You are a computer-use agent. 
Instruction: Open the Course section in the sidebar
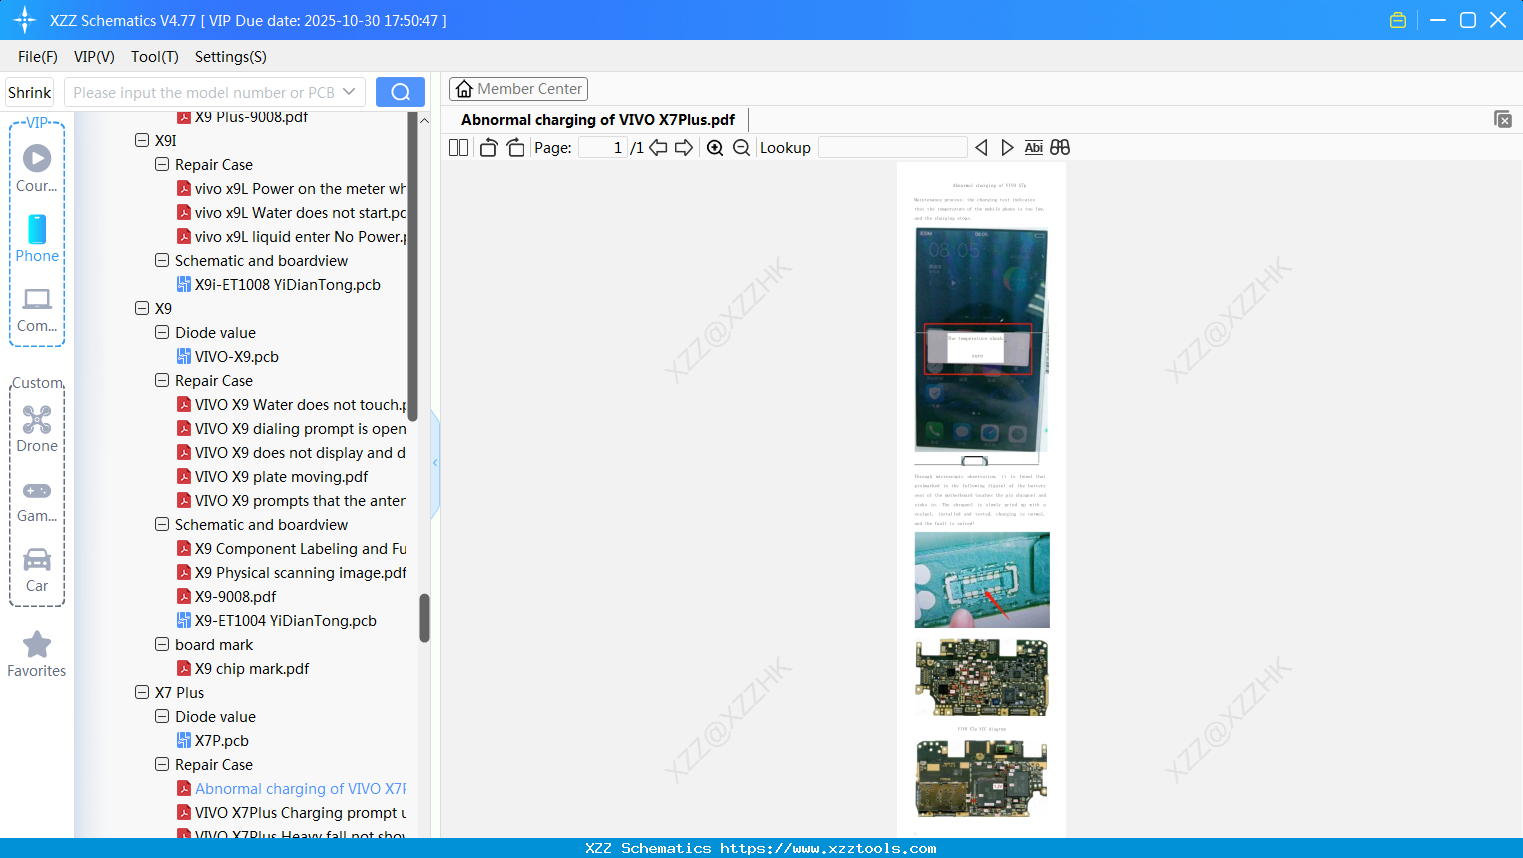[37, 168]
